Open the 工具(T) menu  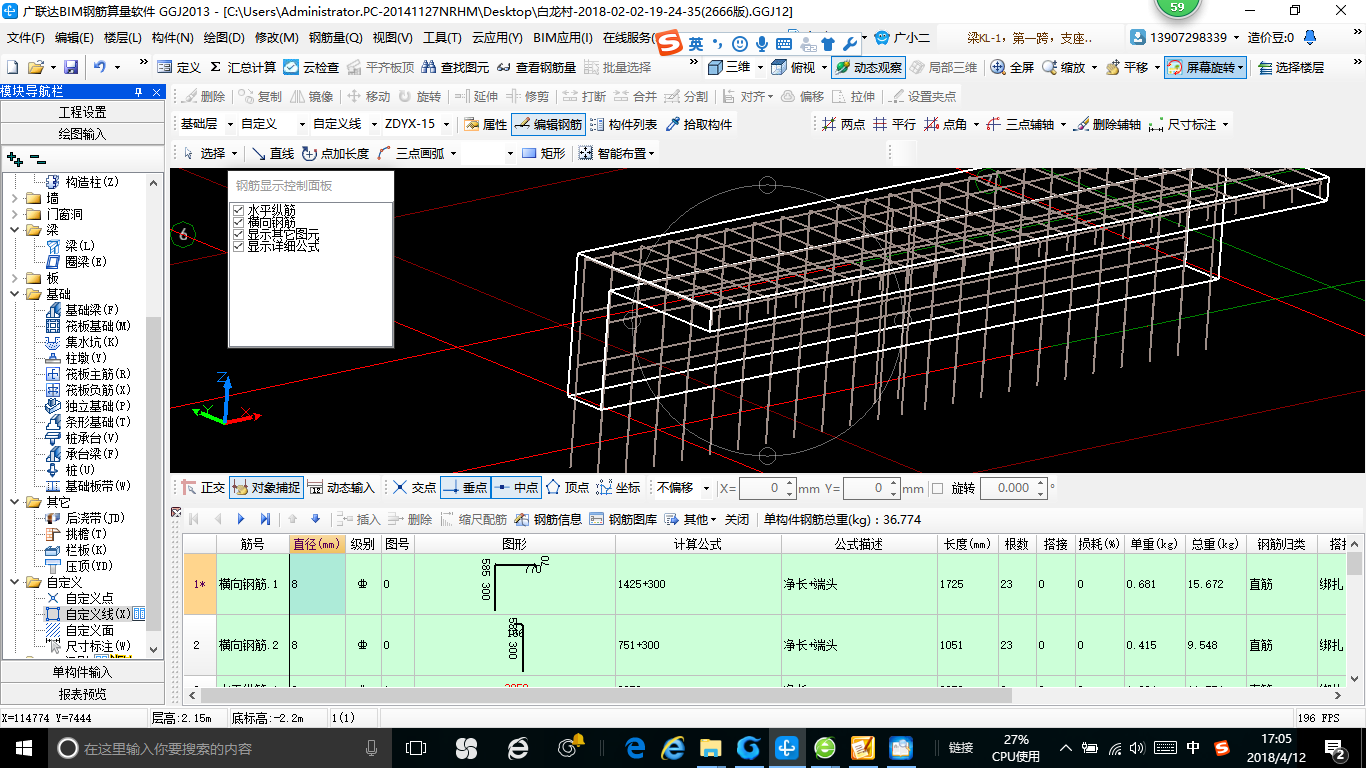coord(442,38)
